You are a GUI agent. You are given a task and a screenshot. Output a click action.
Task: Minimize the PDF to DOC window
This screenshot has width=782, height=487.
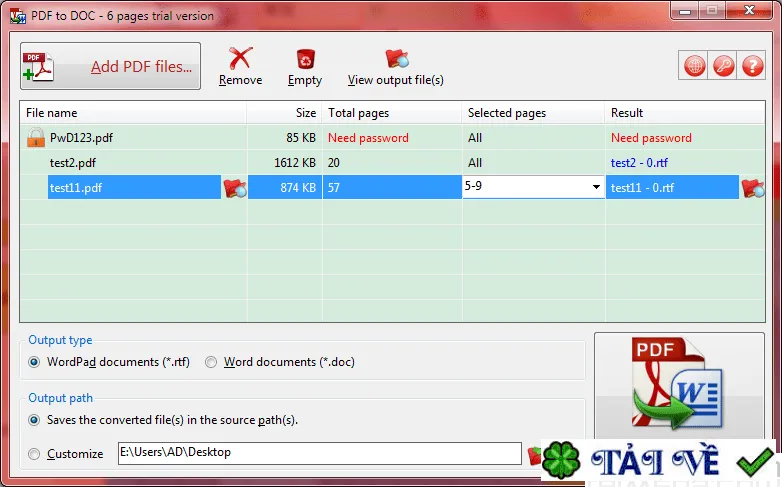point(685,10)
